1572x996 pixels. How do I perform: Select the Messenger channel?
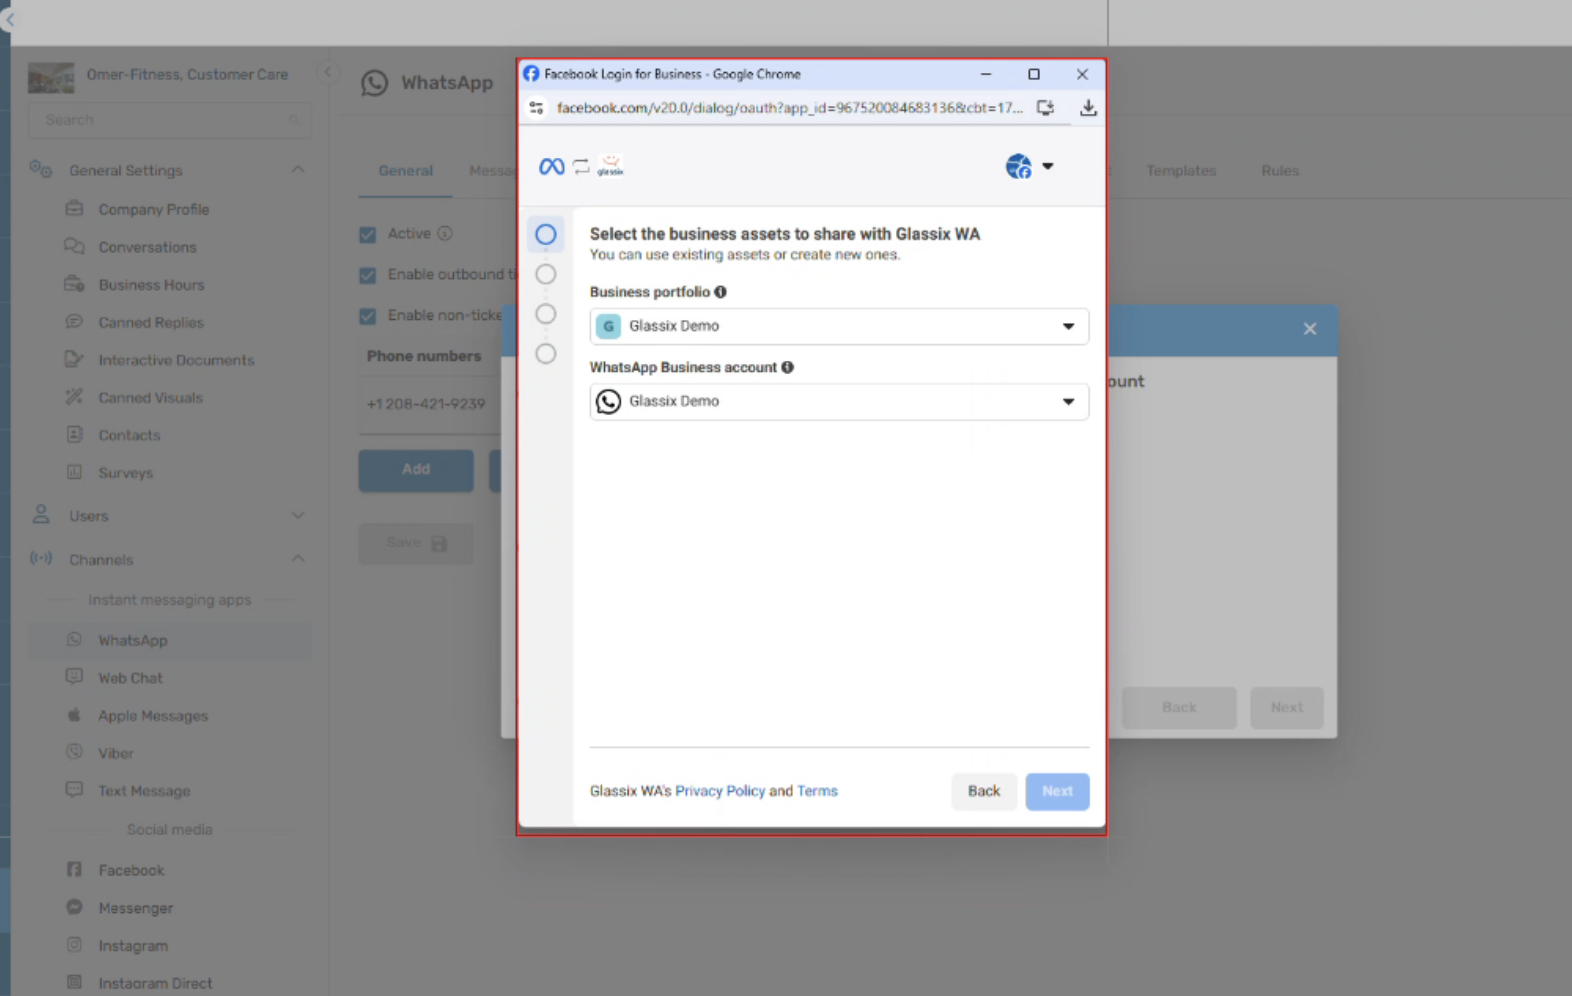[136, 908]
